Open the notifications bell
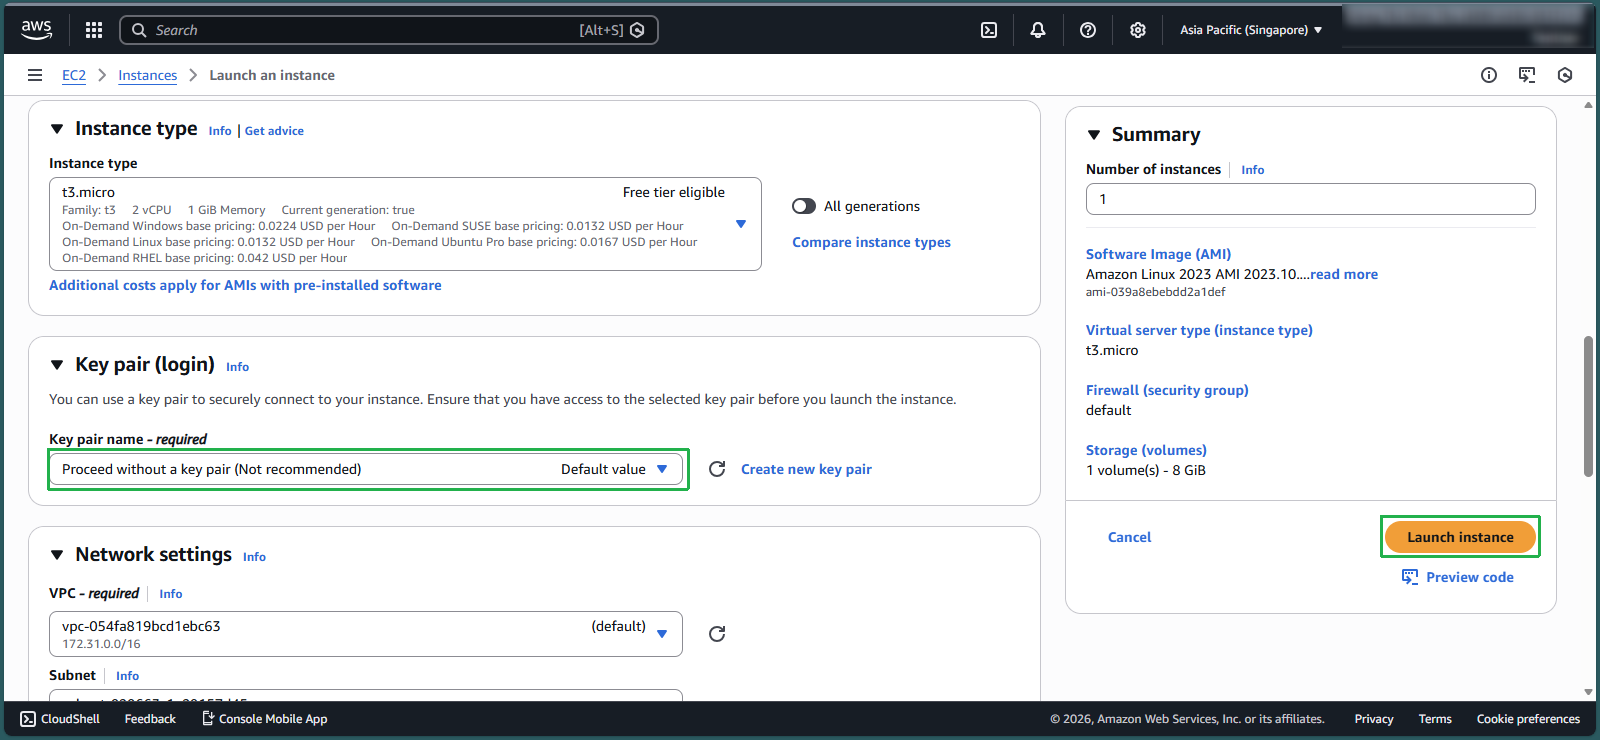 point(1038,30)
